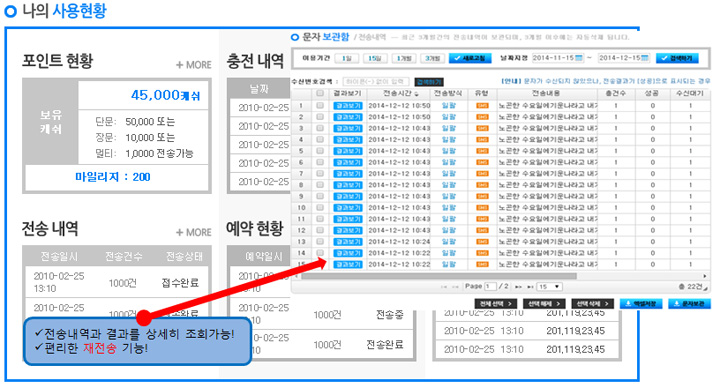Click the dark 검색하기 number search button

(429, 82)
